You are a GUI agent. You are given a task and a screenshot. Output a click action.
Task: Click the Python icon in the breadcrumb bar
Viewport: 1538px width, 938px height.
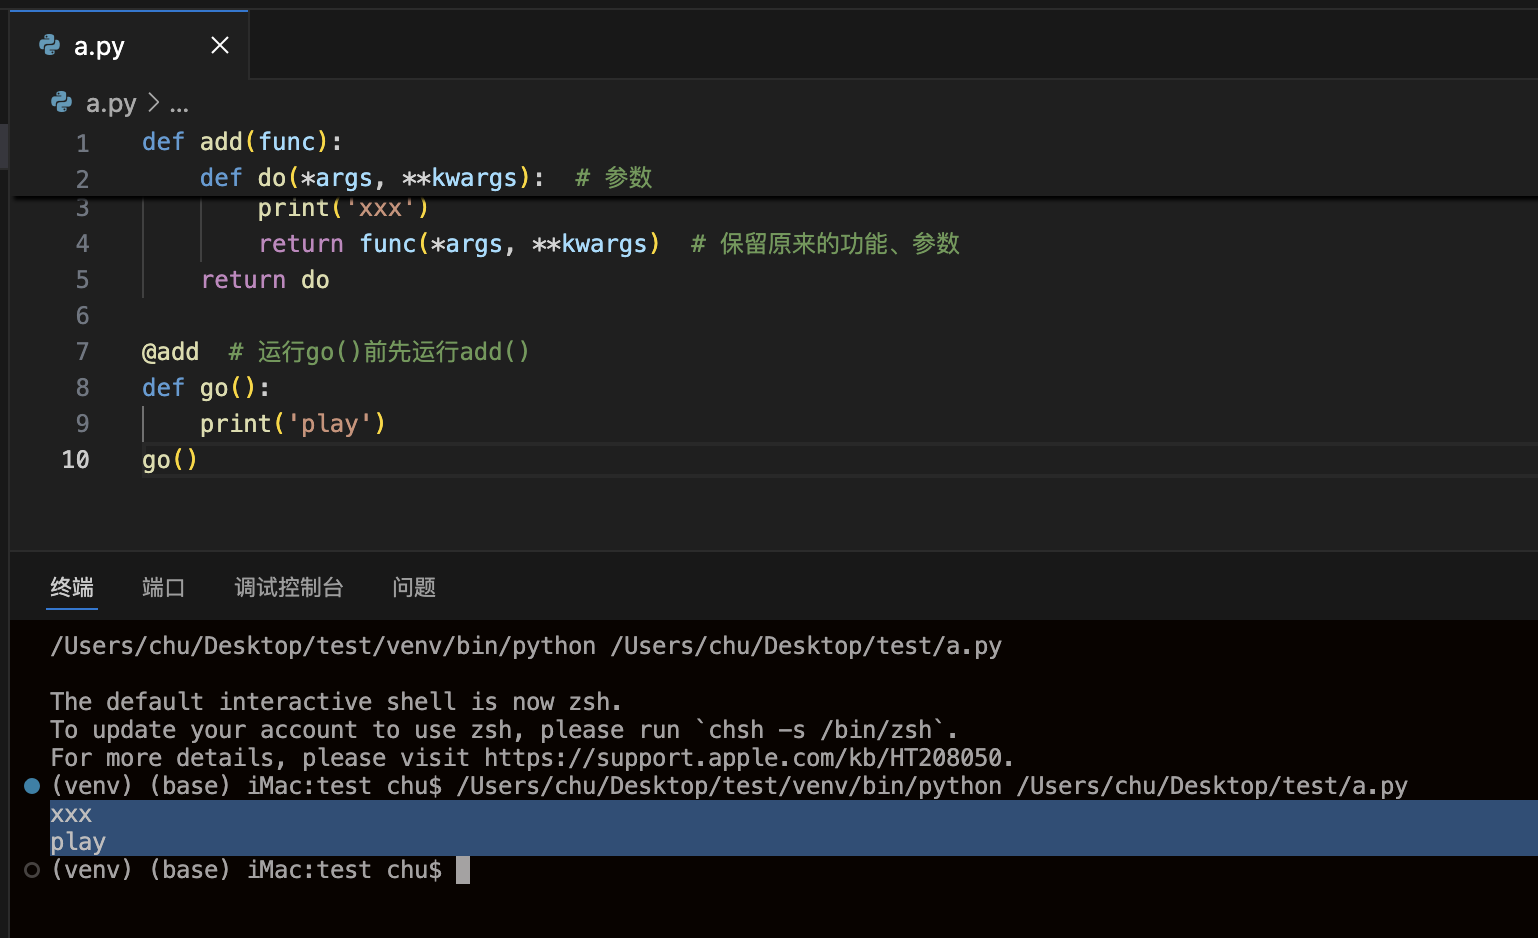point(61,102)
